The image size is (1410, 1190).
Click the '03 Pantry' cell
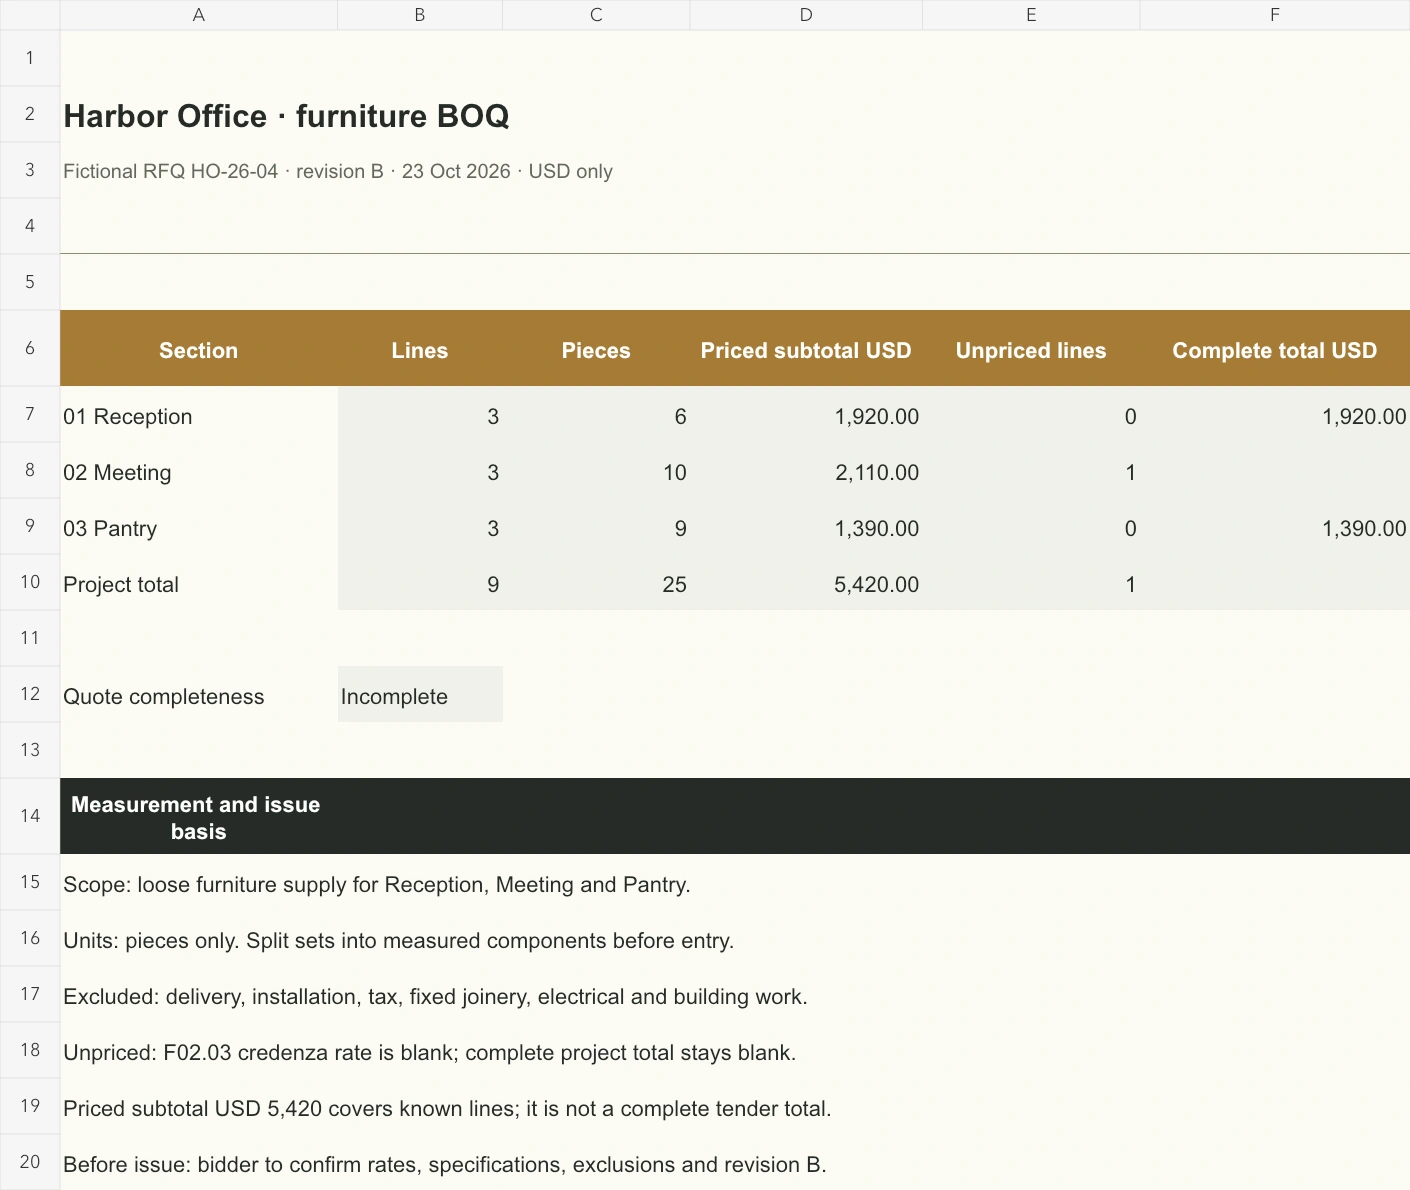tap(199, 526)
